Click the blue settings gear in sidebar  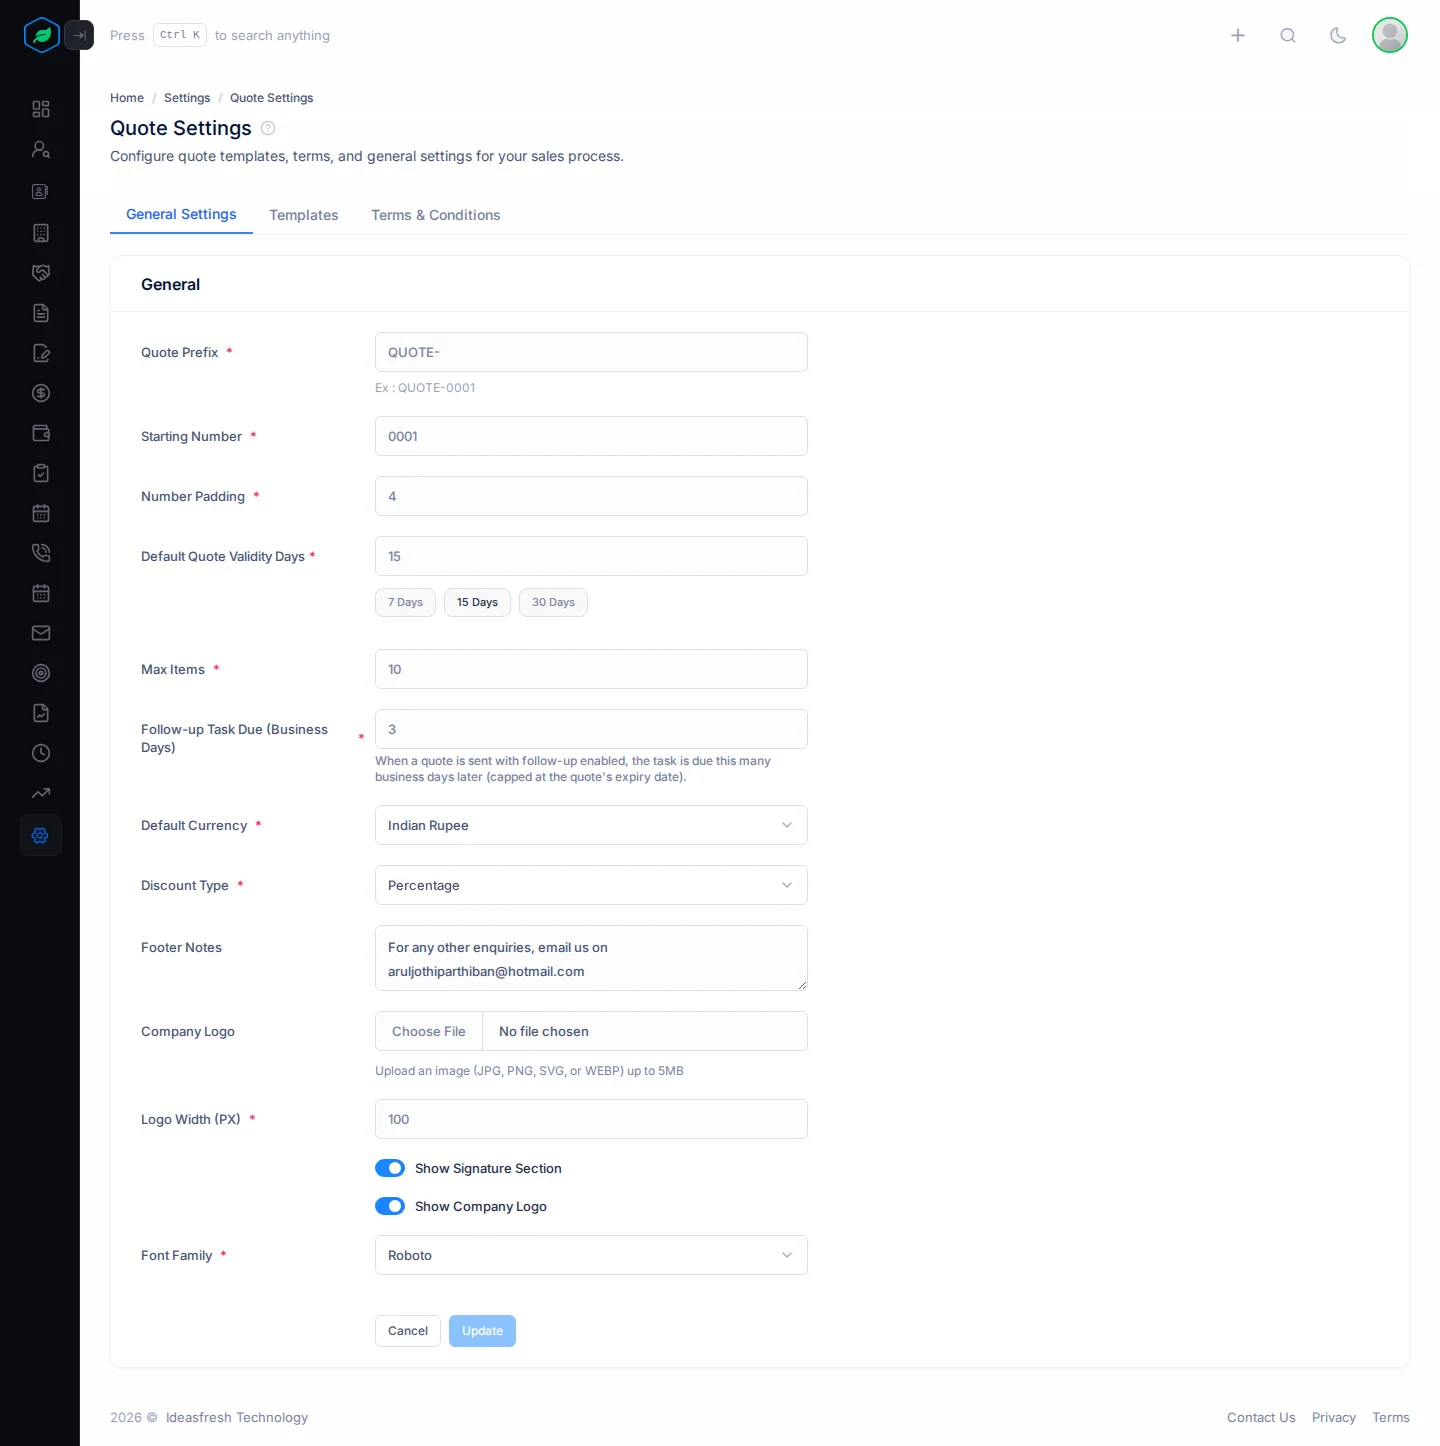[x=41, y=835]
